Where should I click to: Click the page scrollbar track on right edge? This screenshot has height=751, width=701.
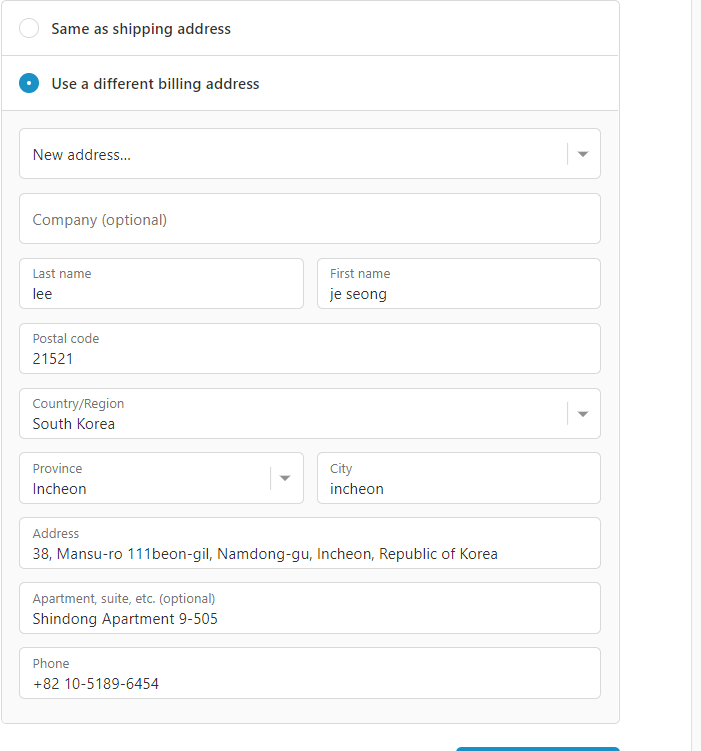696,376
